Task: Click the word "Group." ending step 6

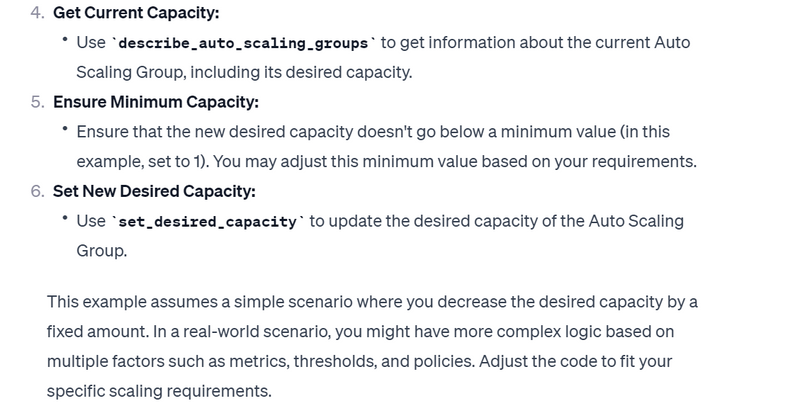Action: point(102,250)
